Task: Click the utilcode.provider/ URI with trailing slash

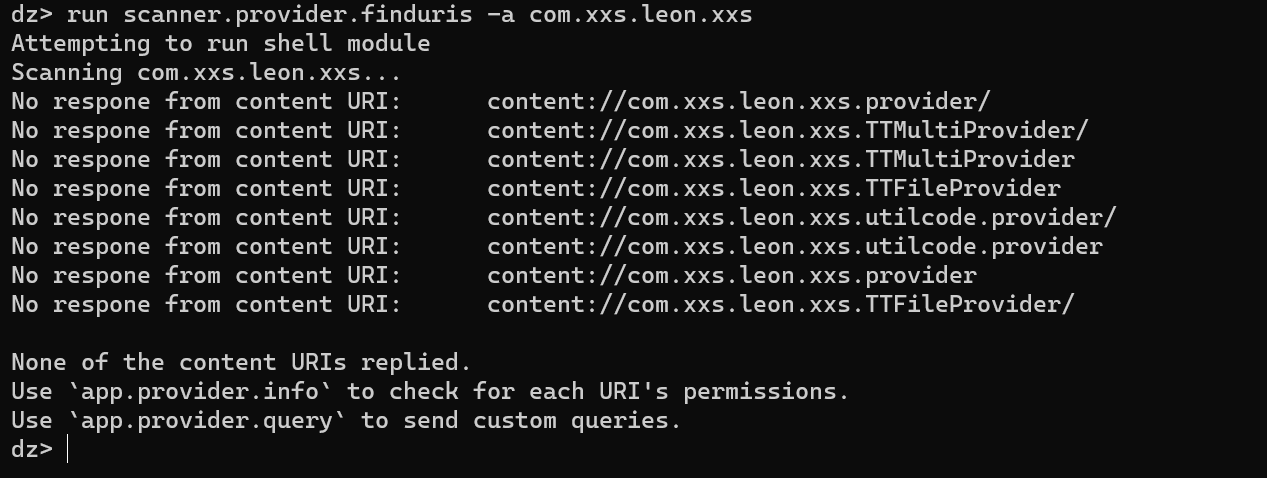Action: (x=802, y=217)
